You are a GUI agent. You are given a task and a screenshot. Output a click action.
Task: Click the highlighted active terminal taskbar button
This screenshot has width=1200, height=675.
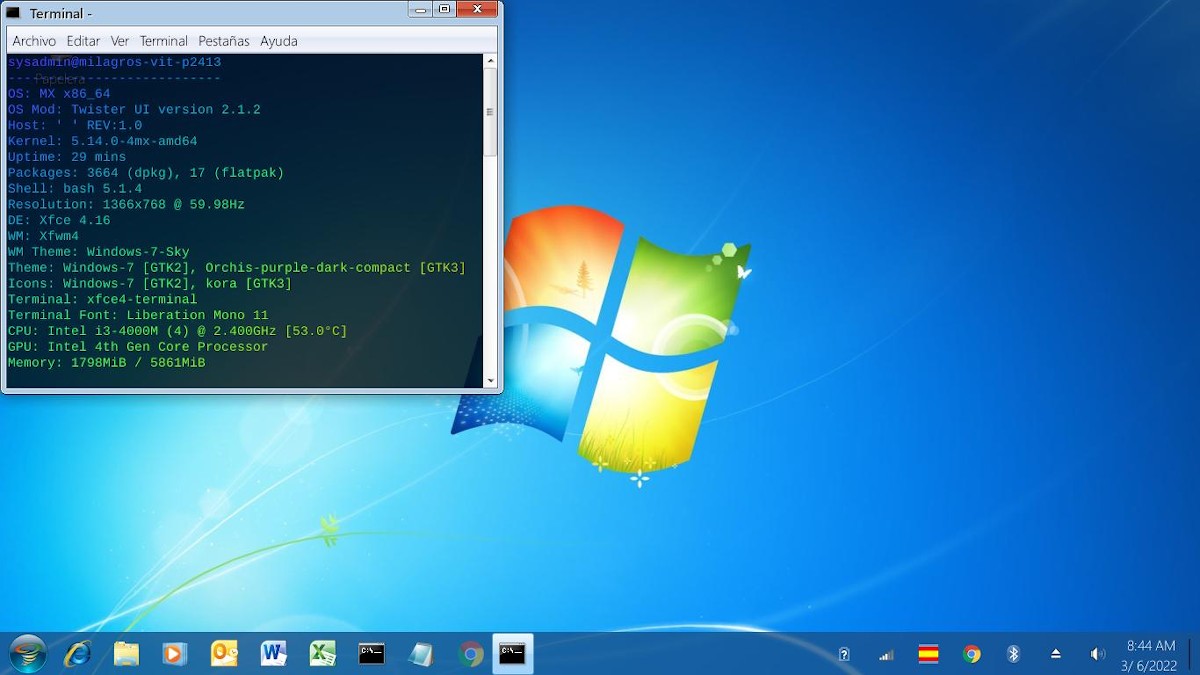(x=513, y=654)
